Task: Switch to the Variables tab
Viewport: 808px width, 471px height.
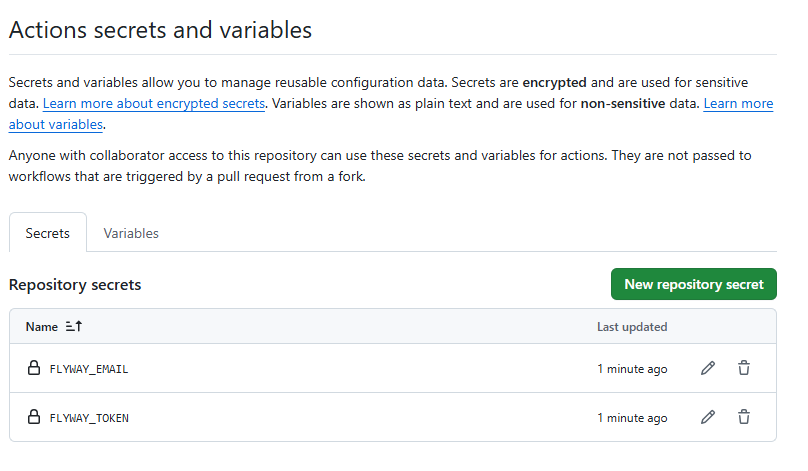Action: click(131, 233)
